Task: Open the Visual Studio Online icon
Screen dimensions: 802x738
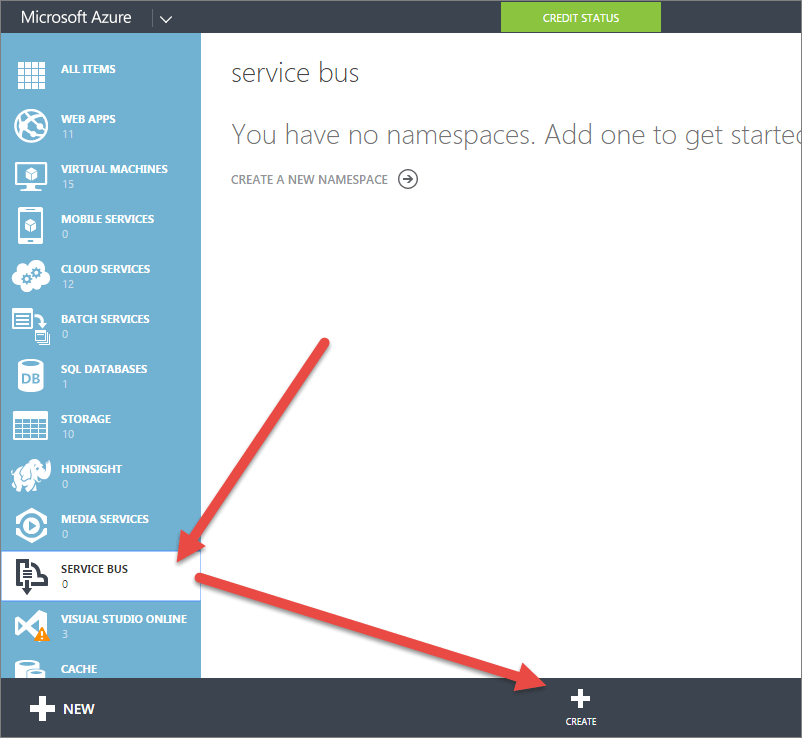Action: [32, 625]
